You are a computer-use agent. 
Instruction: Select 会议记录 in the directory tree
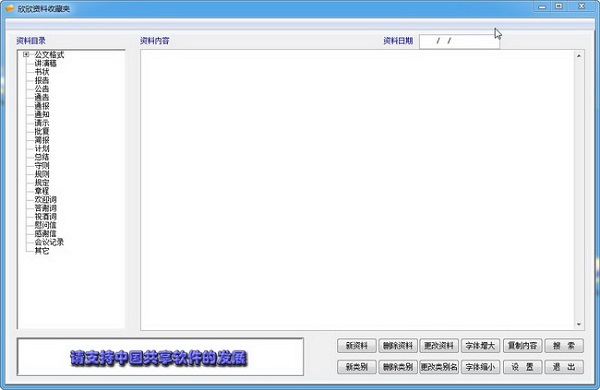(x=49, y=242)
